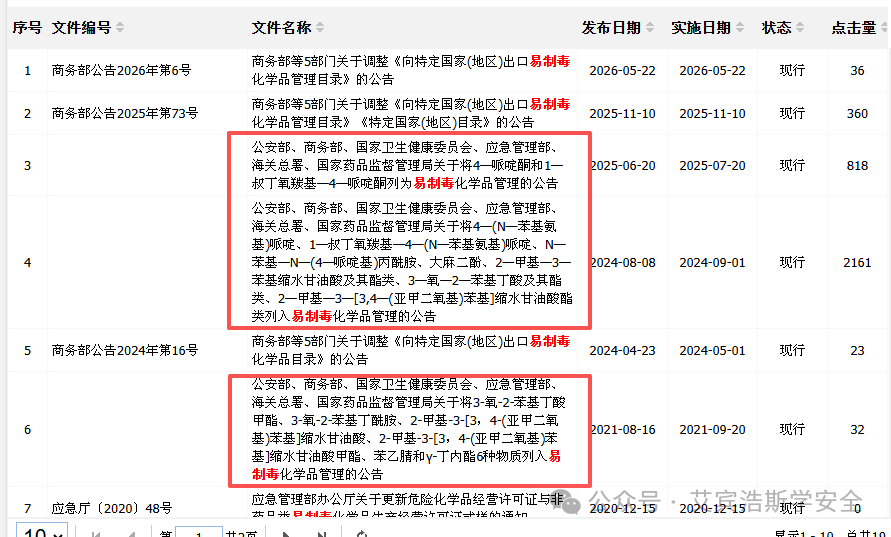Select publish date 2024-08-08 cell

(623, 263)
